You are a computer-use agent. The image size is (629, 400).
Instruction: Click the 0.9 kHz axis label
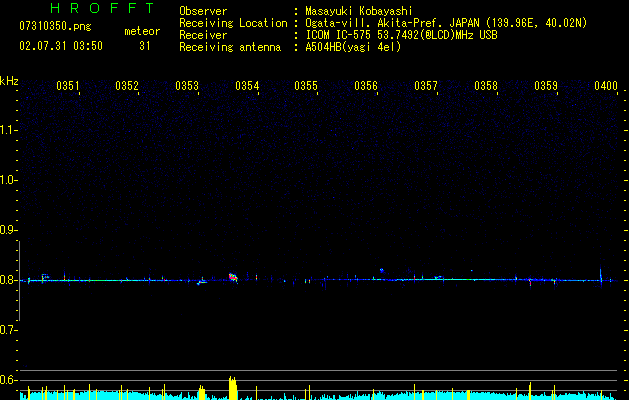click(7, 230)
